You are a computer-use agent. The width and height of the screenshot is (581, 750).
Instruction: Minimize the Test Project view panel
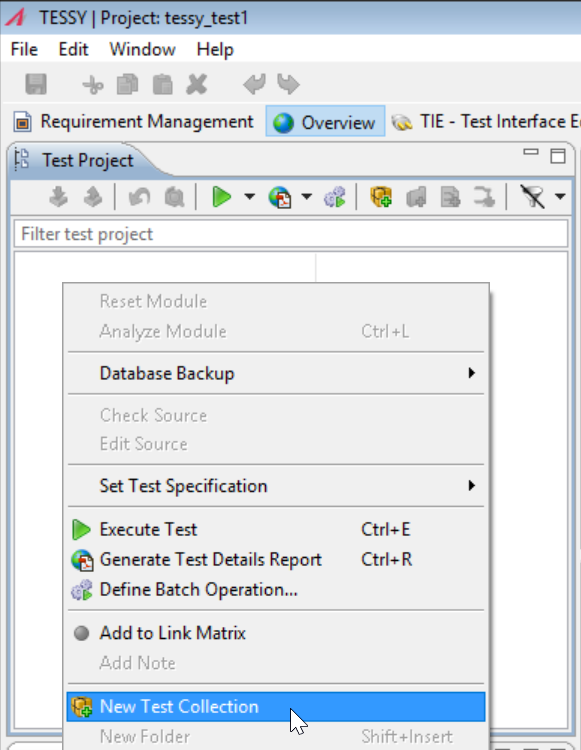pos(531,152)
